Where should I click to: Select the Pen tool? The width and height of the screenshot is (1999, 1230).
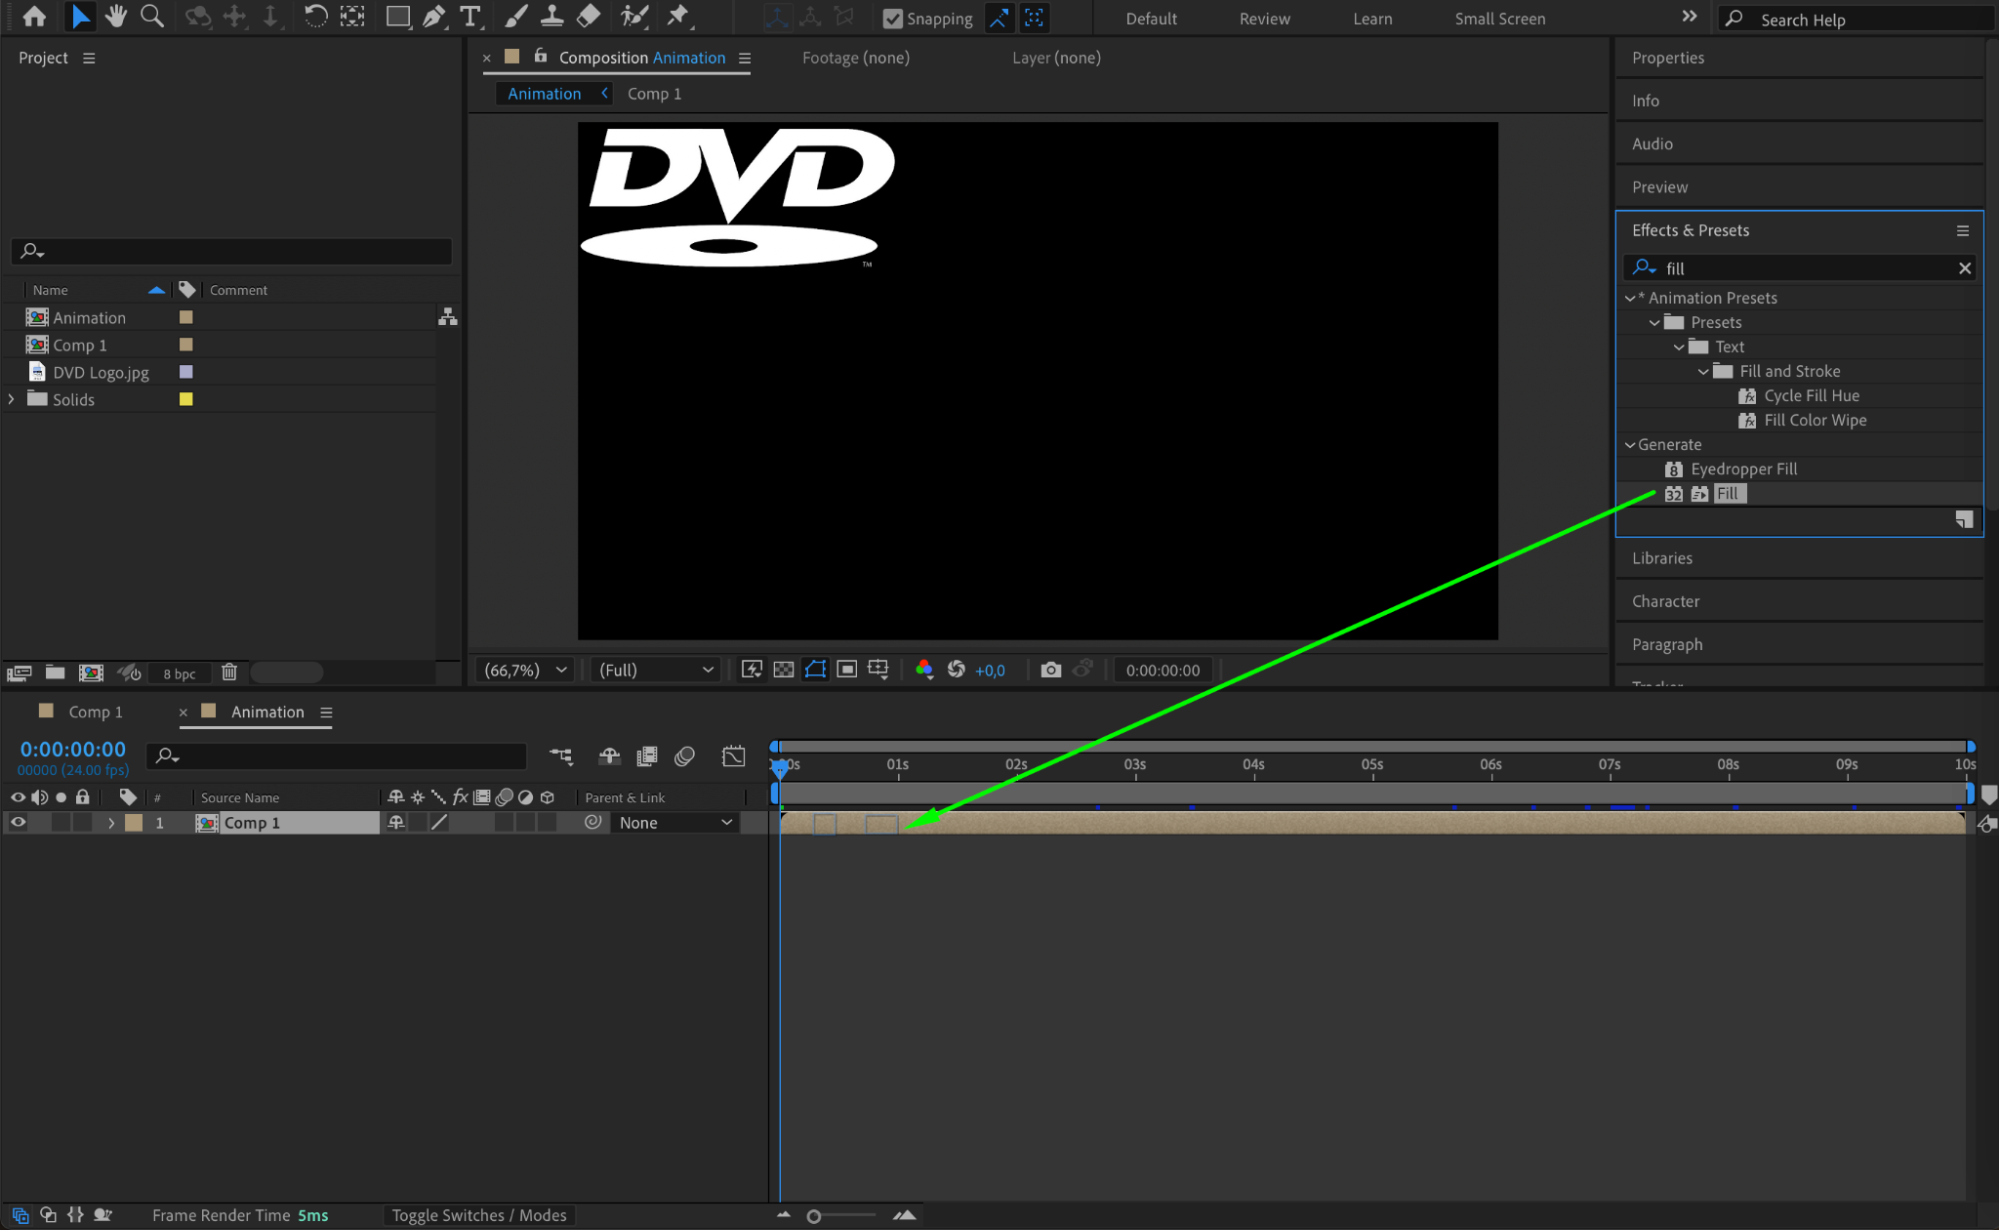pos(434,16)
